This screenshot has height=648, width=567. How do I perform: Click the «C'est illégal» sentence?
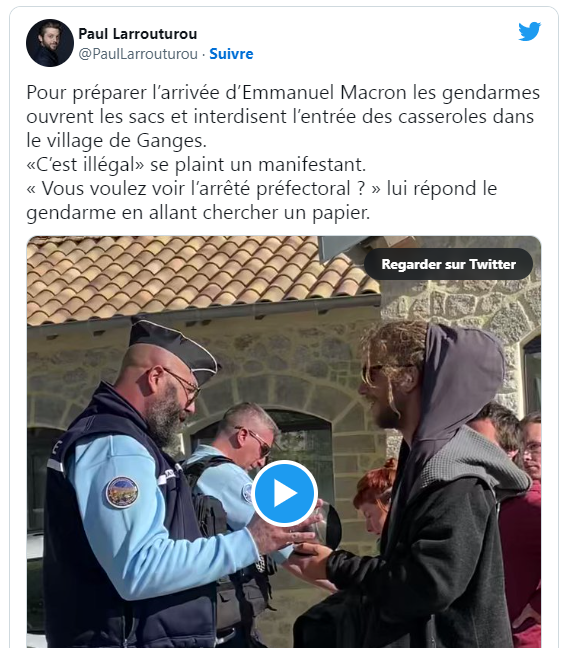click(196, 164)
